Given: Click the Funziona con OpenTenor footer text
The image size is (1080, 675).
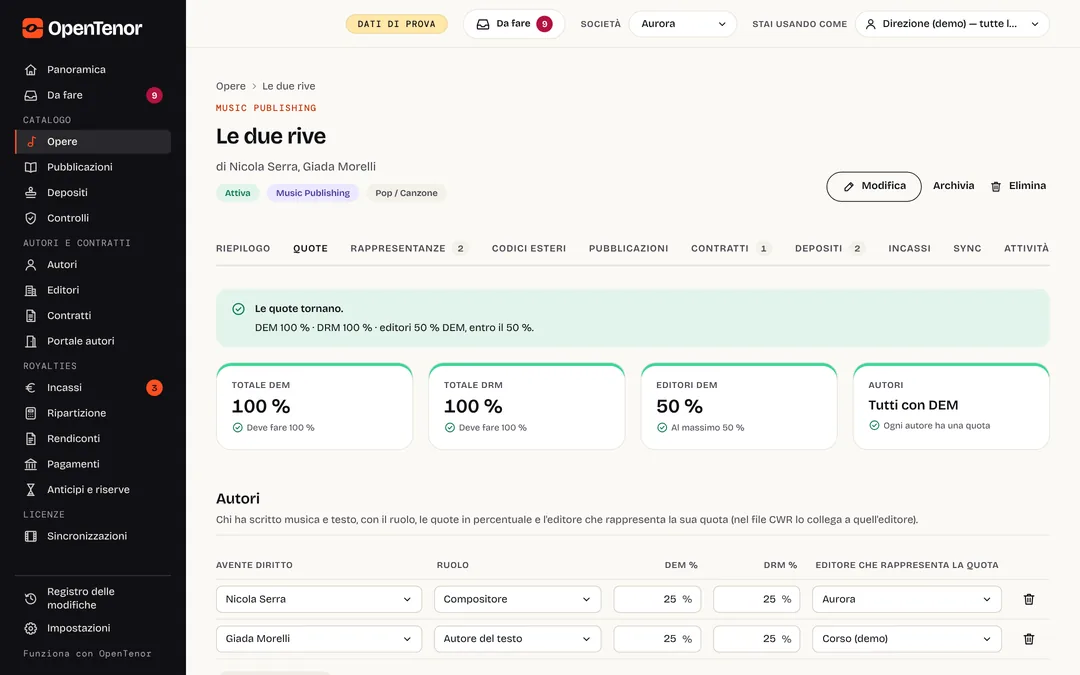Looking at the screenshot, I should click(87, 654).
